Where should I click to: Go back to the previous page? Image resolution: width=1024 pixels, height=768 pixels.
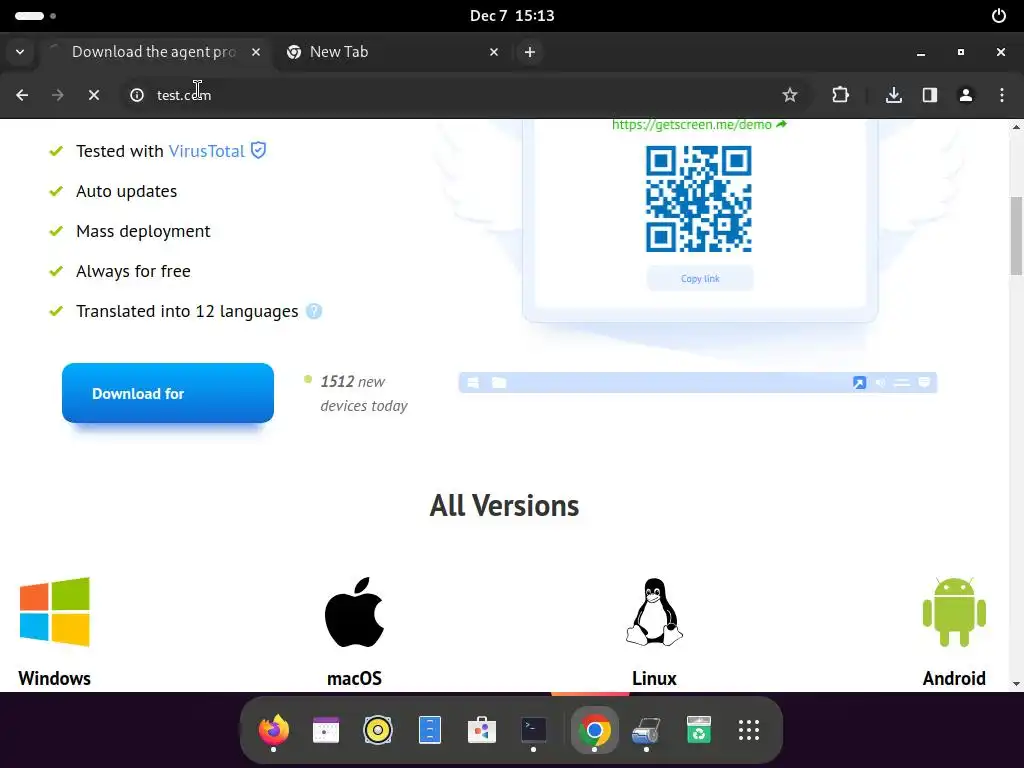[22, 95]
